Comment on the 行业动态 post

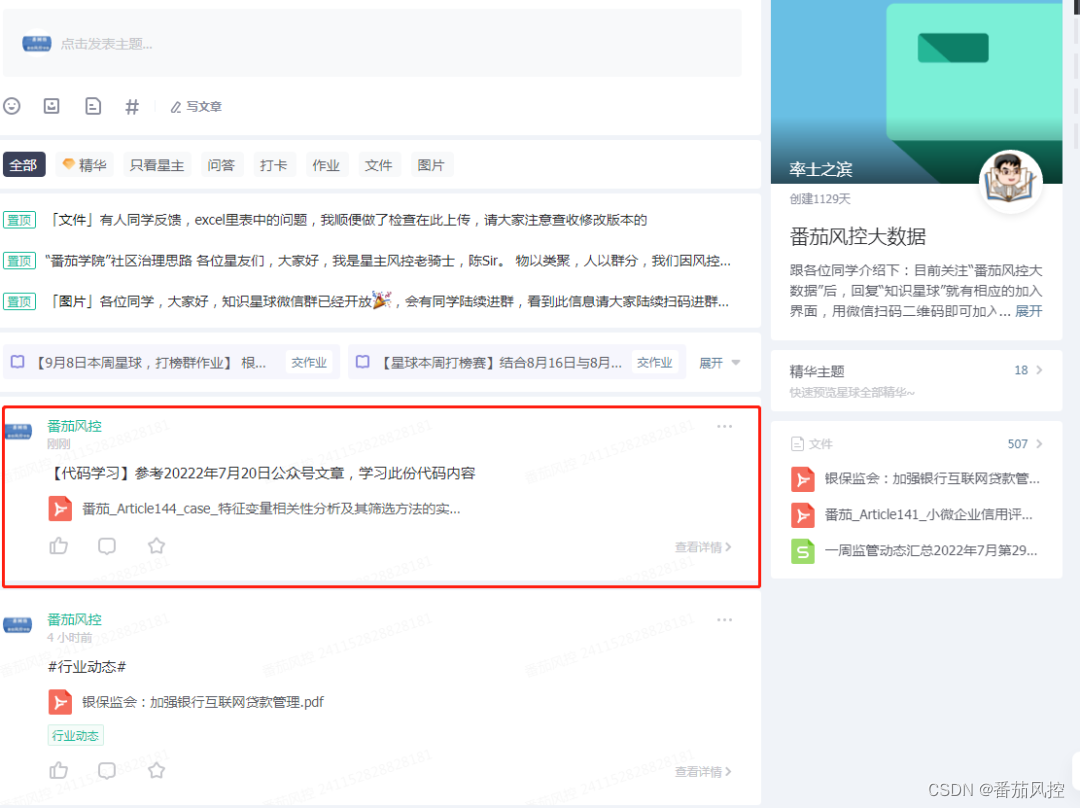tap(107, 770)
